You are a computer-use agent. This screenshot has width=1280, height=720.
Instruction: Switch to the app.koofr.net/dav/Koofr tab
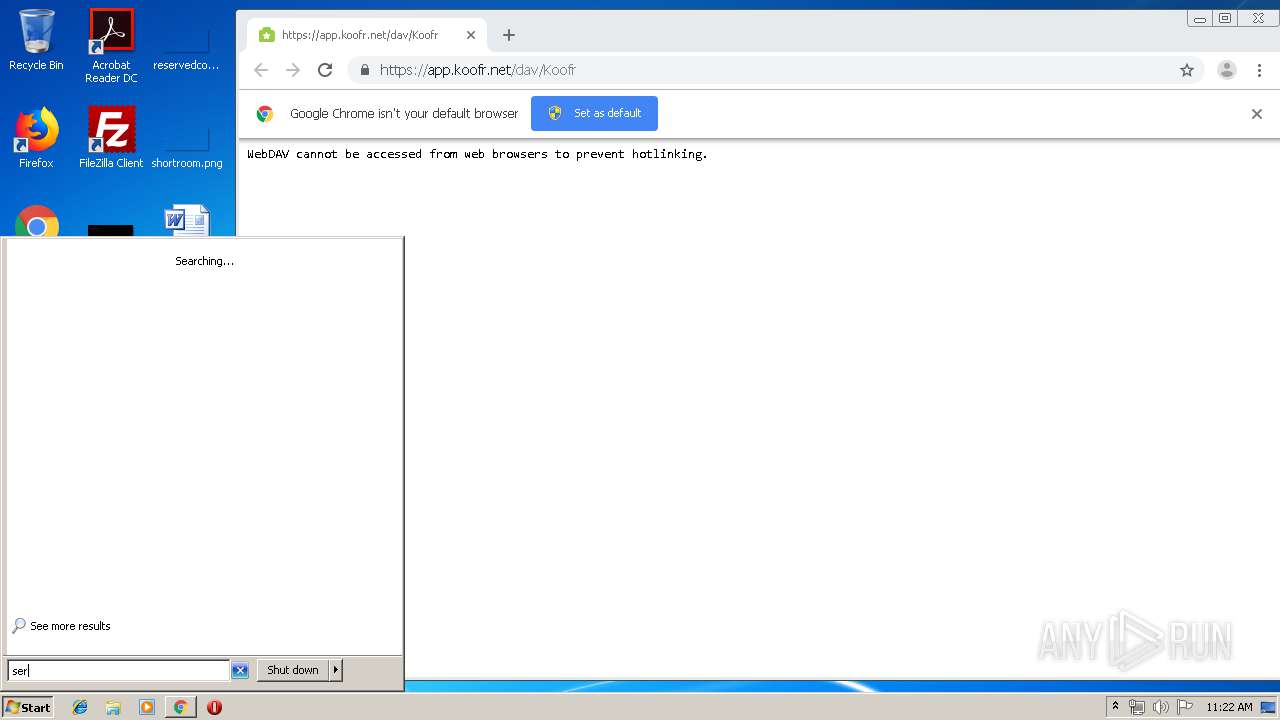tap(366, 35)
